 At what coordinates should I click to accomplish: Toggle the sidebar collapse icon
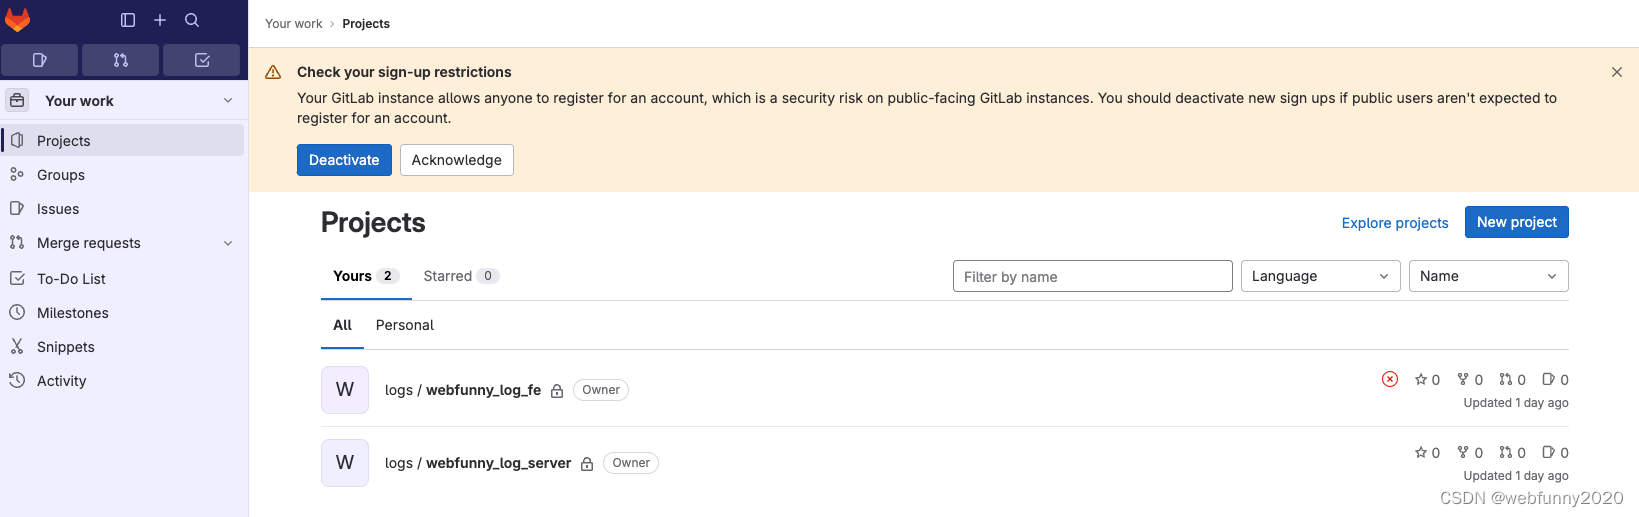pos(128,20)
